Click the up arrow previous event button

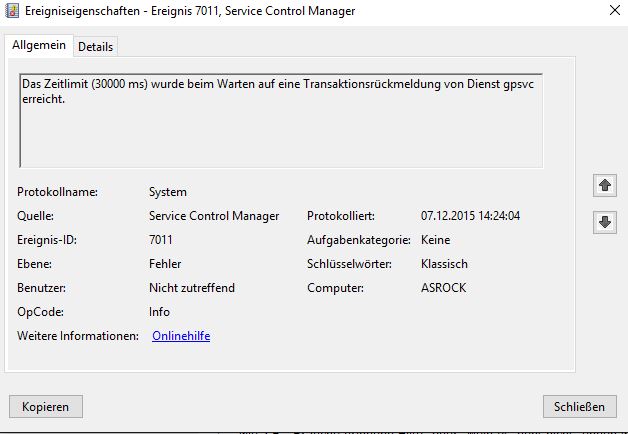click(x=604, y=186)
